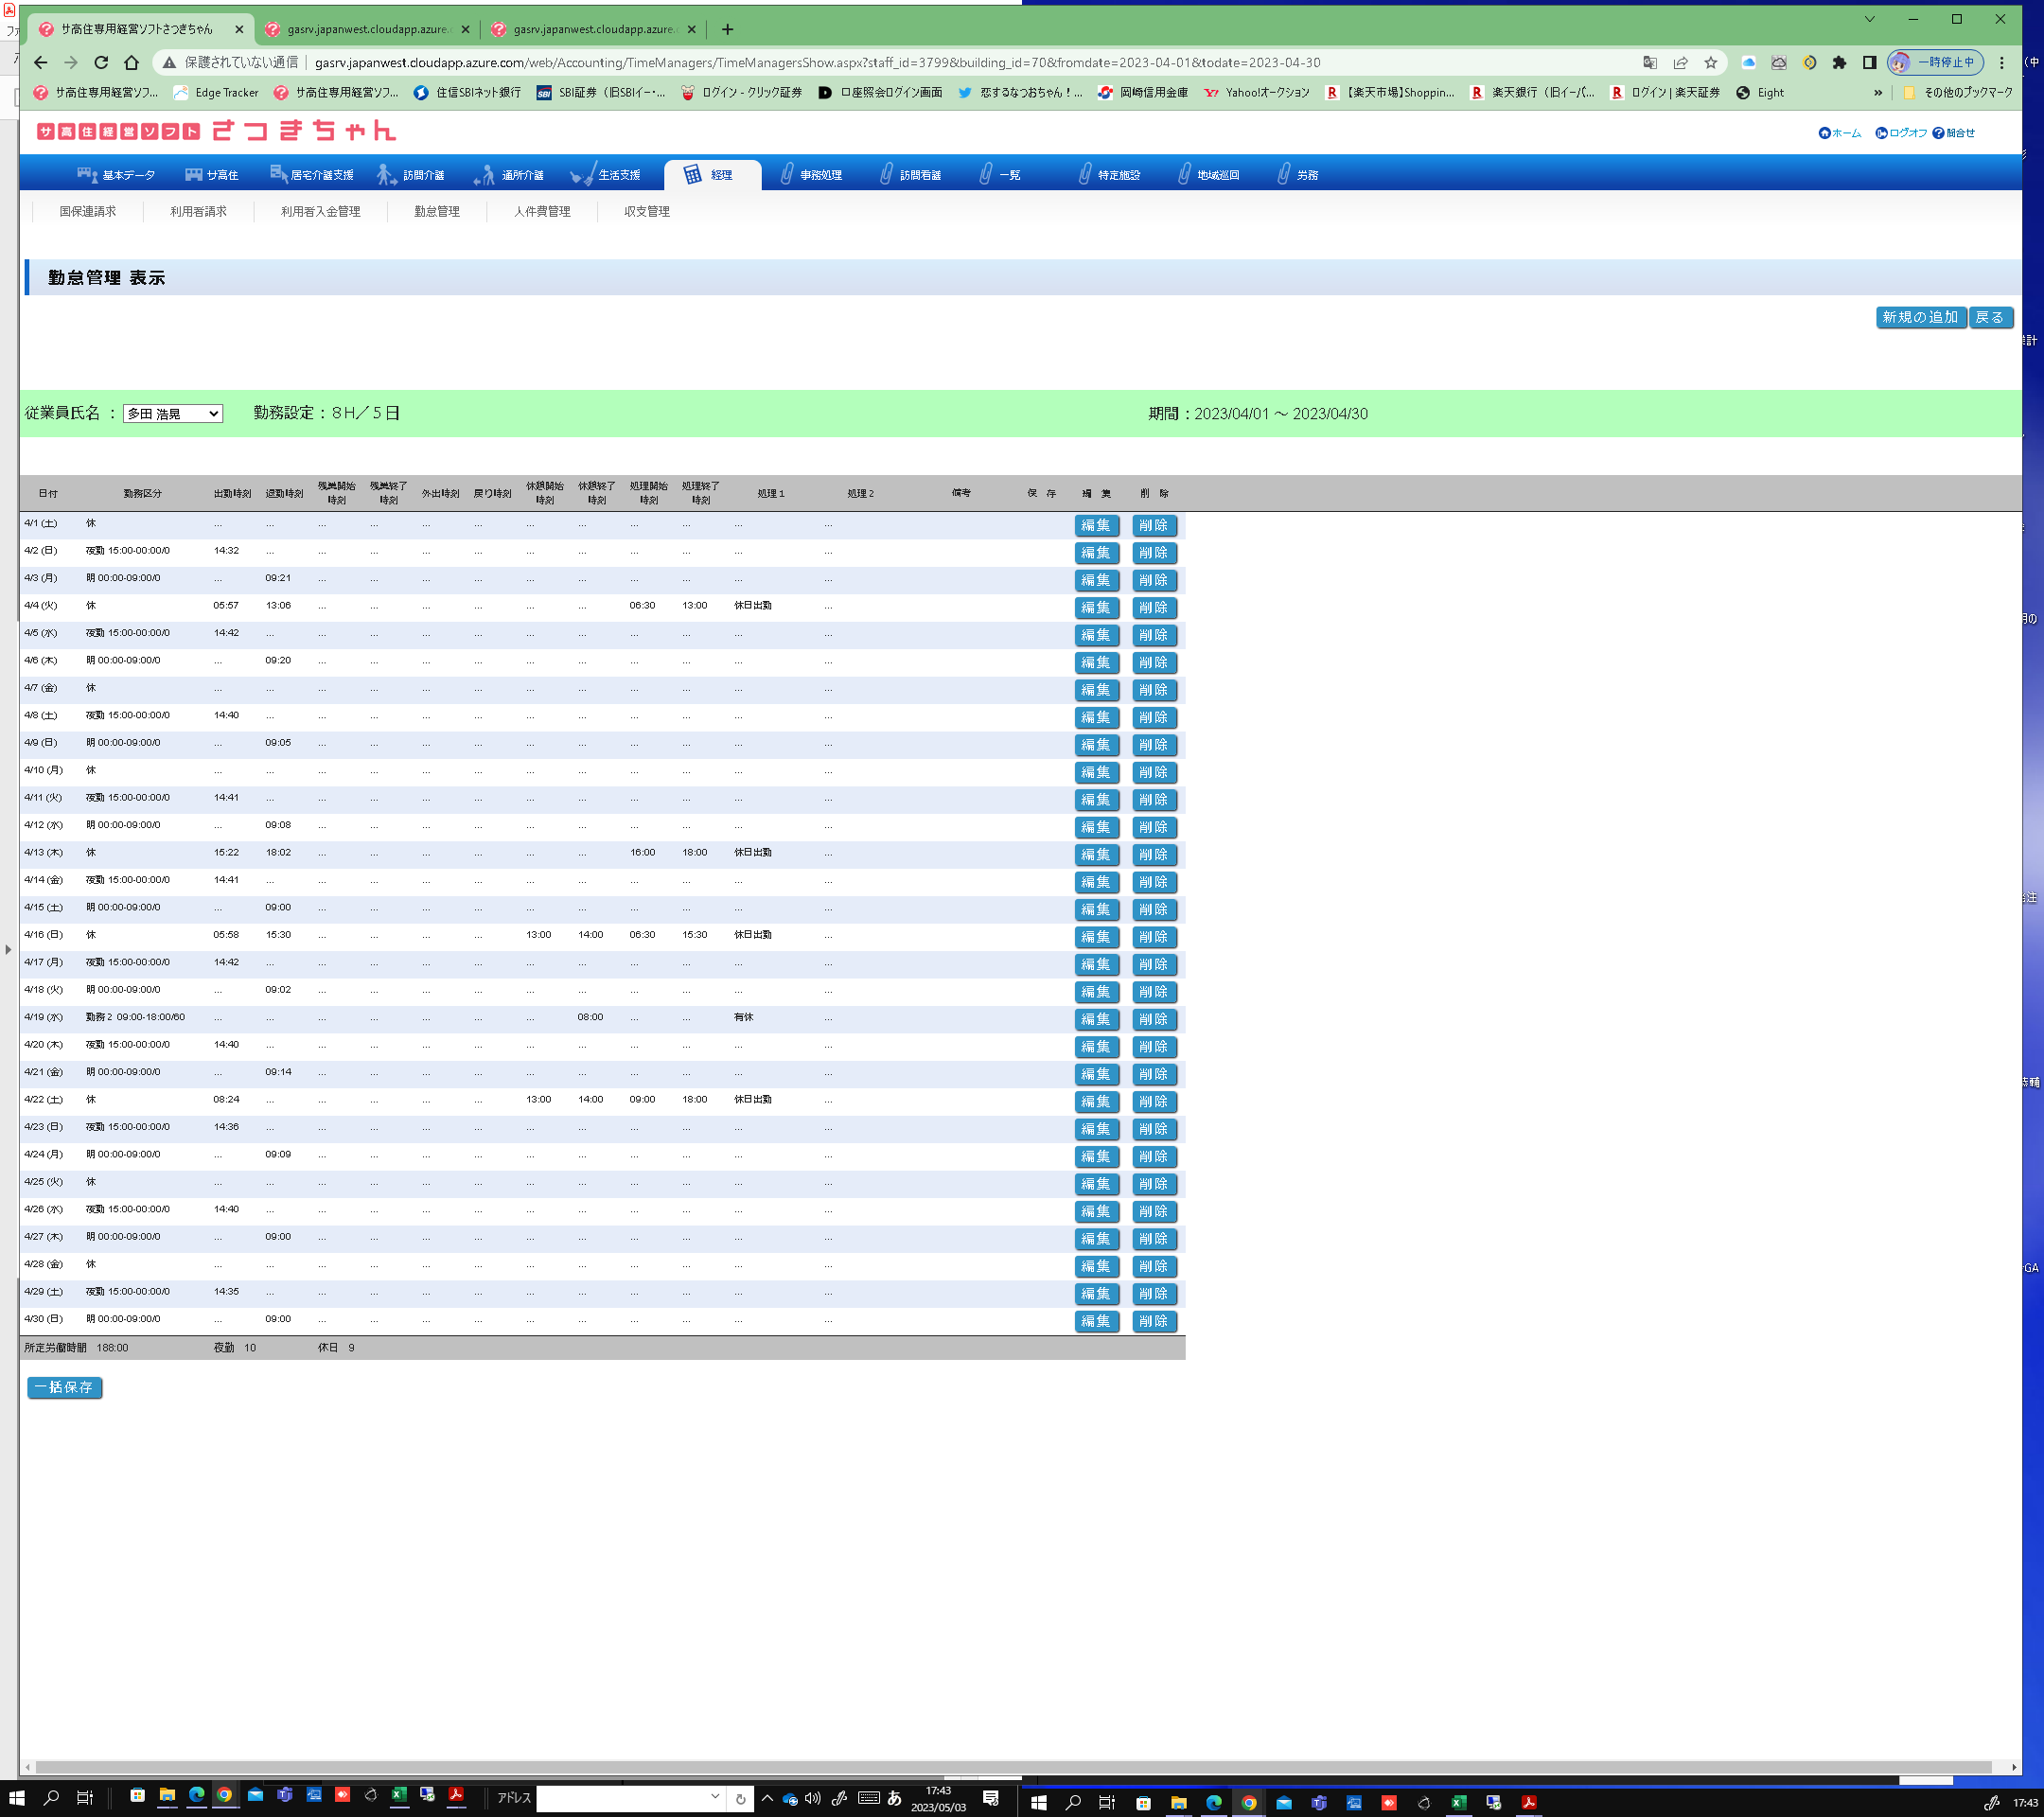Open Excel from the Windows taskbar
Viewport: 2044px width, 1817px height.
[x=399, y=1795]
